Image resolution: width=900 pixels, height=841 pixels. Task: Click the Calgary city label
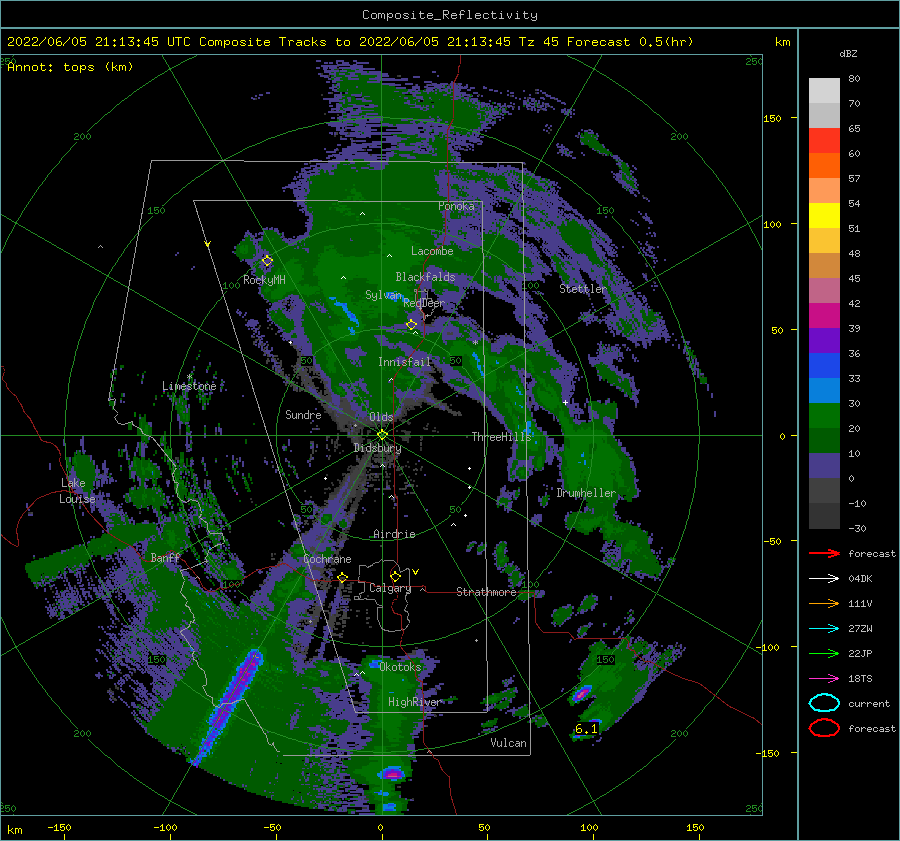390,588
